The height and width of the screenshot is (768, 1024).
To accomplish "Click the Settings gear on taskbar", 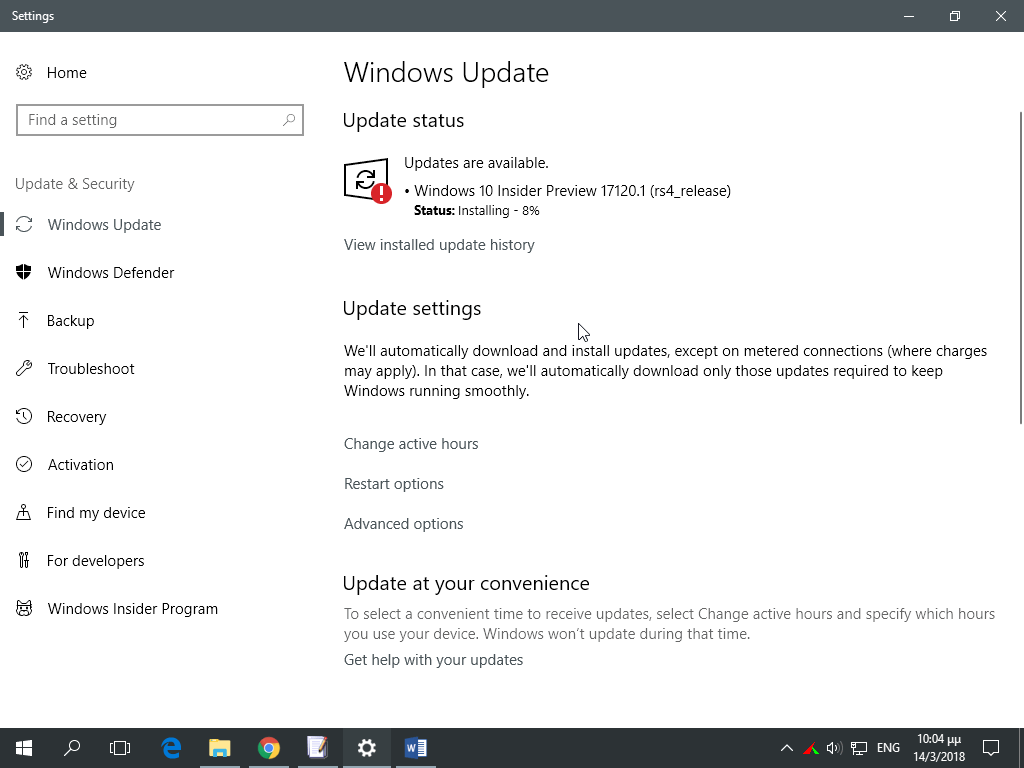I will [x=366, y=748].
